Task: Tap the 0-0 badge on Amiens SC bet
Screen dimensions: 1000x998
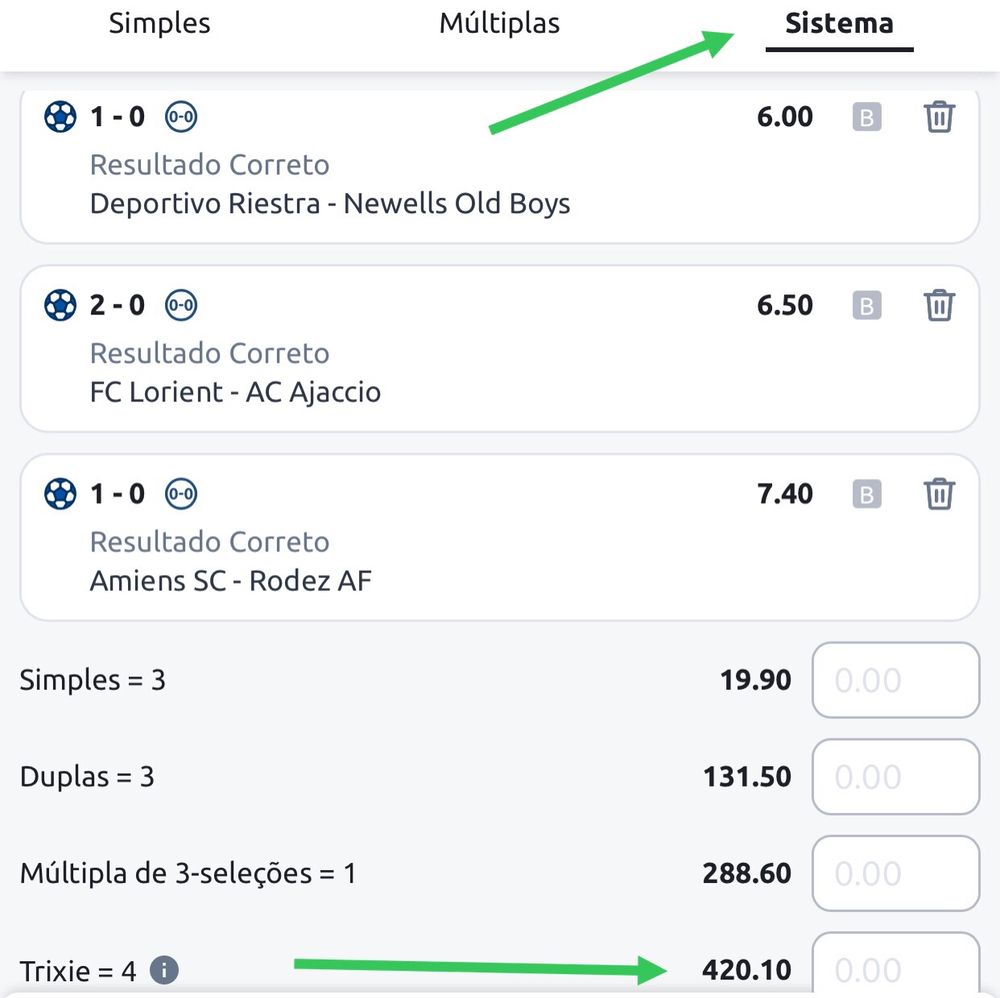Action: (x=181, y=493)
